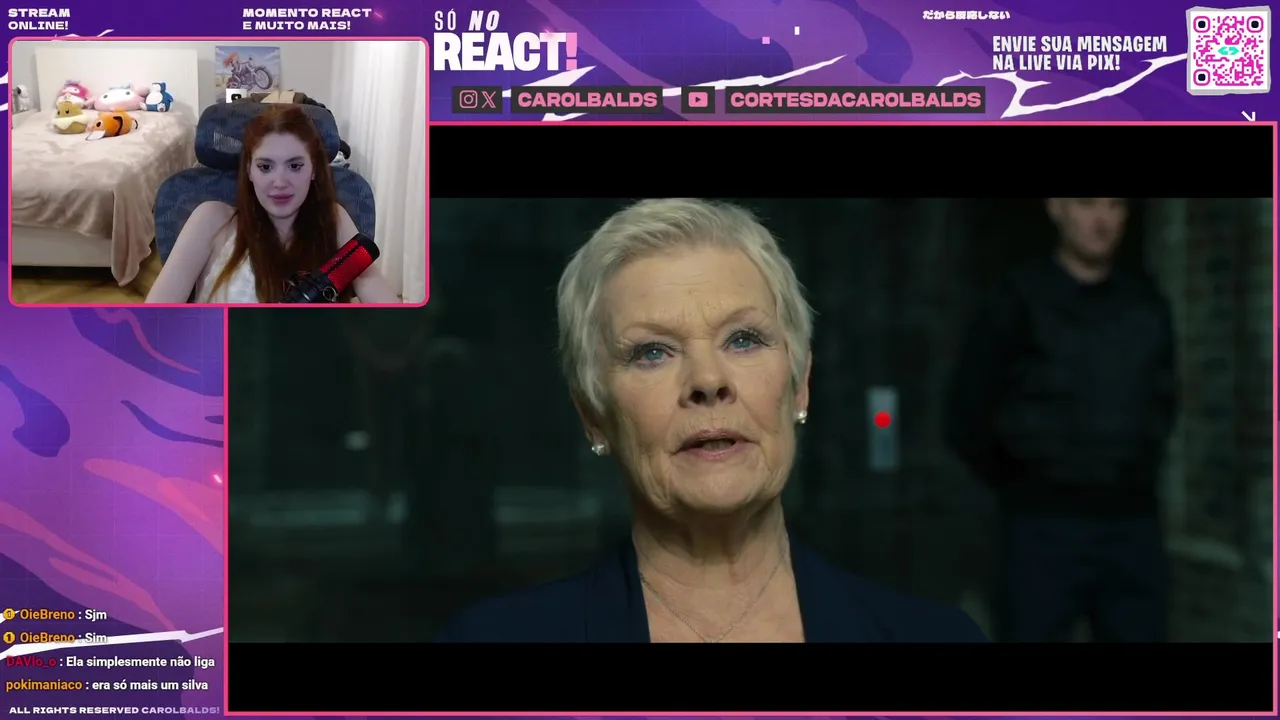Click 'ALL RIGHTS RESERVED CAROLBALDS!' footer text
The image size is (1280, 720).
pyautogui.click(x=113, y=710)
